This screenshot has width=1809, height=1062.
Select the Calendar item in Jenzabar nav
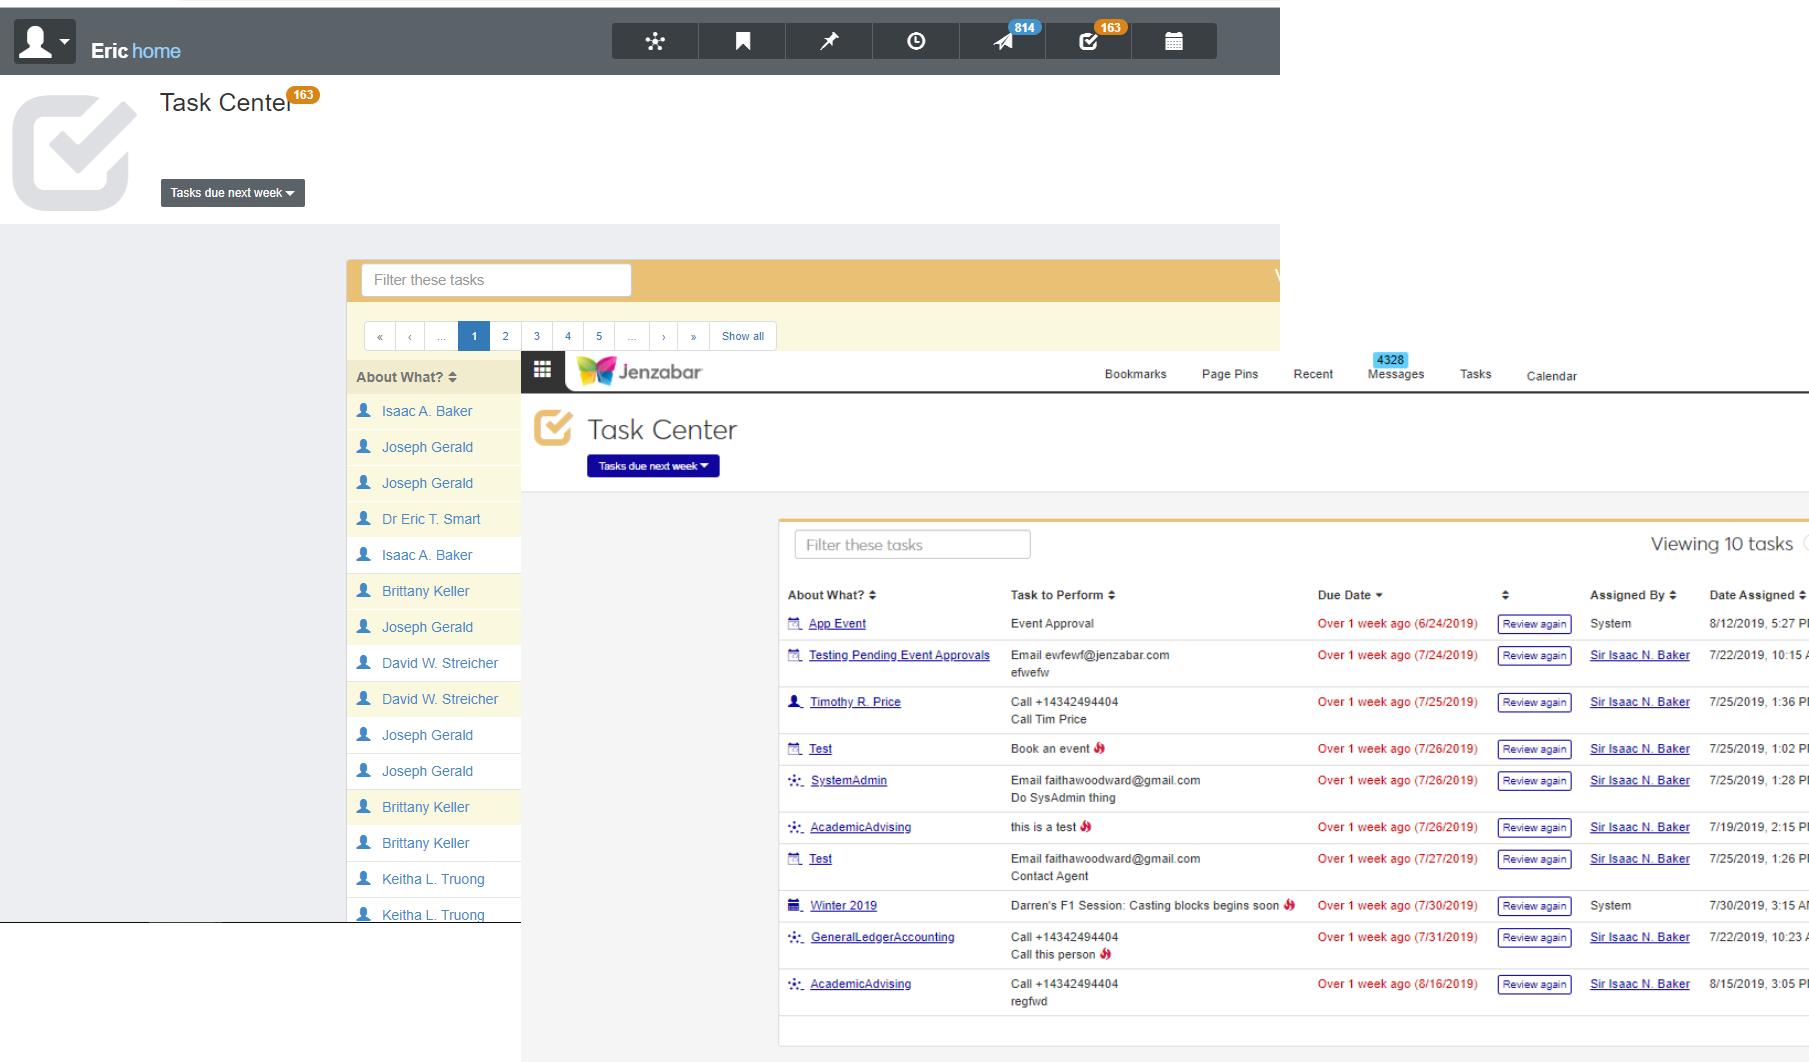click(x=1551, y=376)
